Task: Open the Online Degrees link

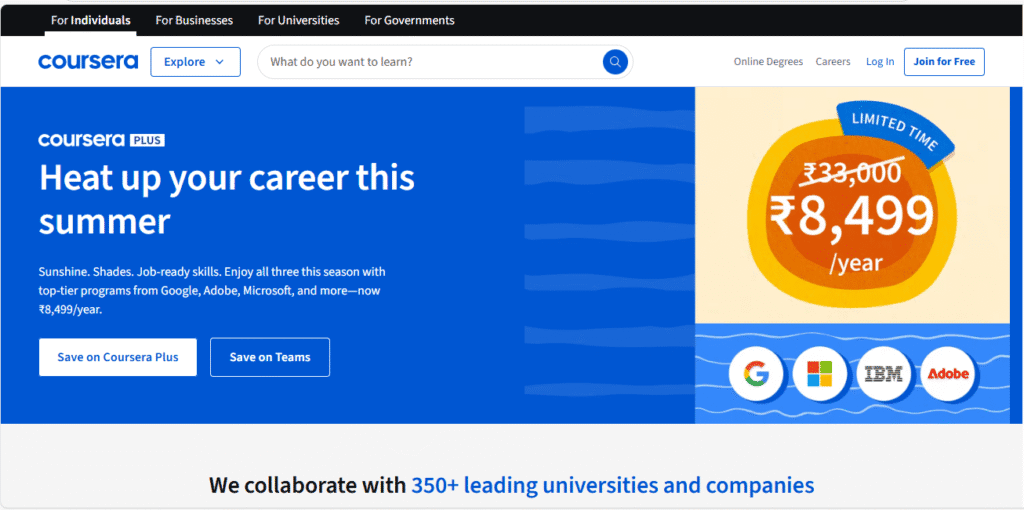Action: pos(768,61)
